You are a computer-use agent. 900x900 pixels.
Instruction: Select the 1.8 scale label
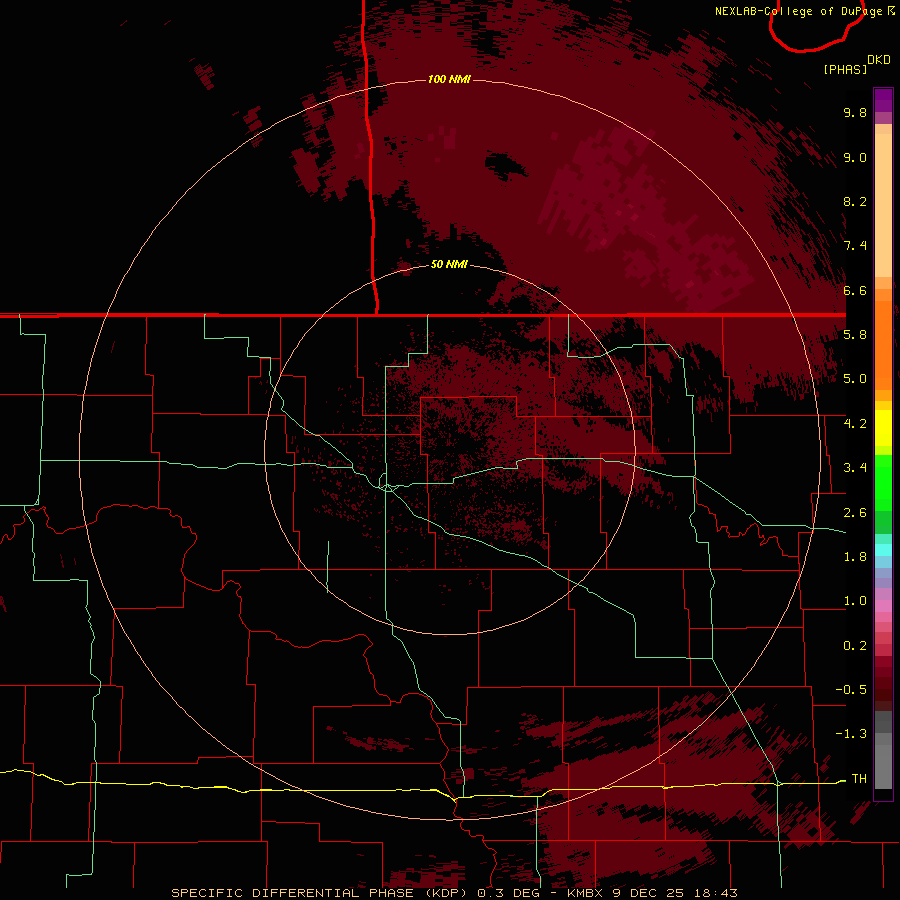[855, 557]
